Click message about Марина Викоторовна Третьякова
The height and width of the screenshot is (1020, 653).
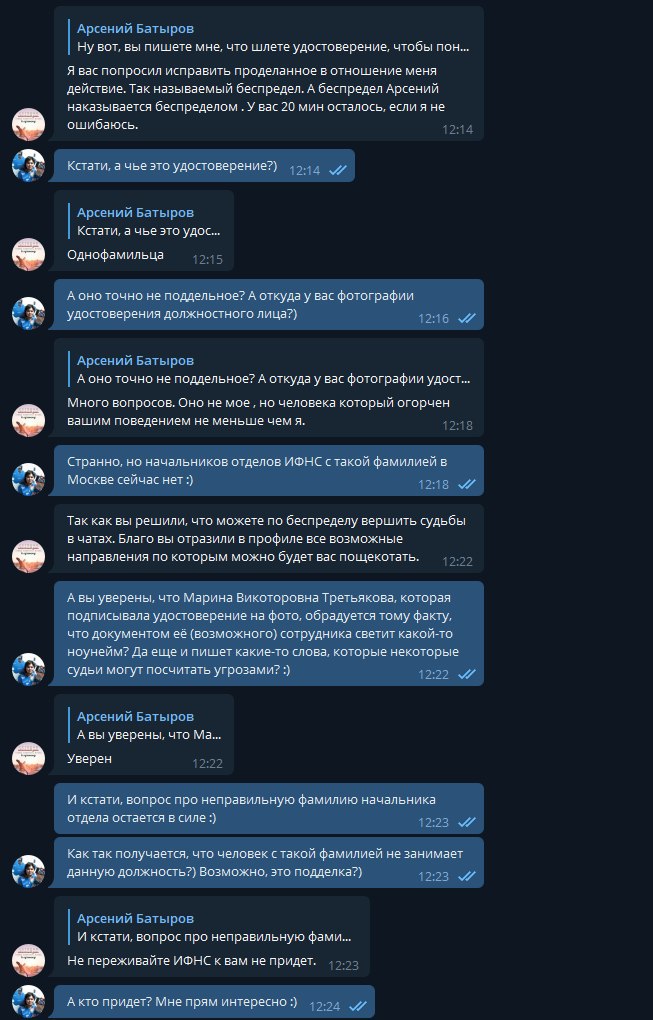269,634
